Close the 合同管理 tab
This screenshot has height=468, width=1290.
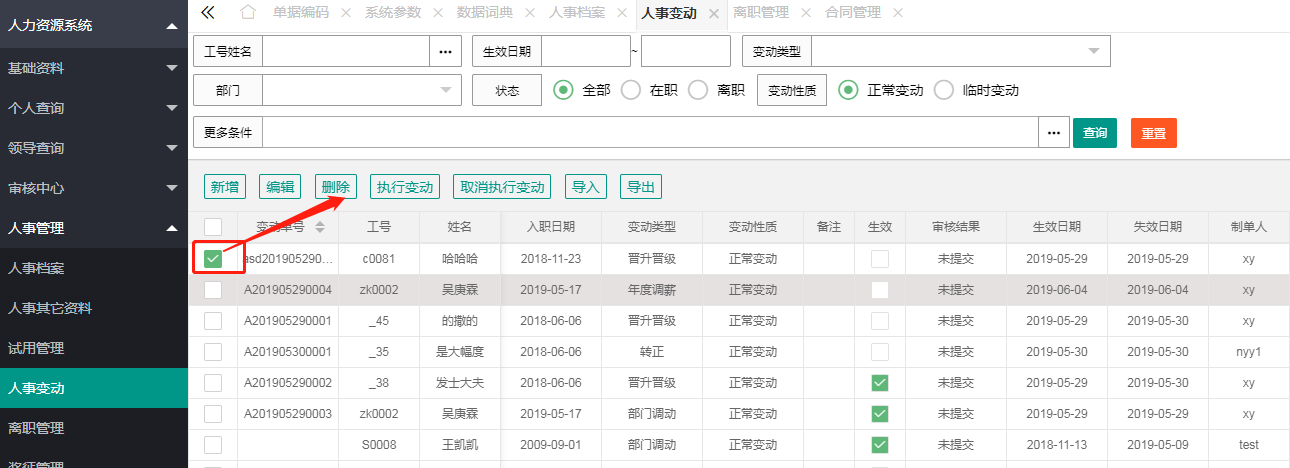[x=897, y=13]
